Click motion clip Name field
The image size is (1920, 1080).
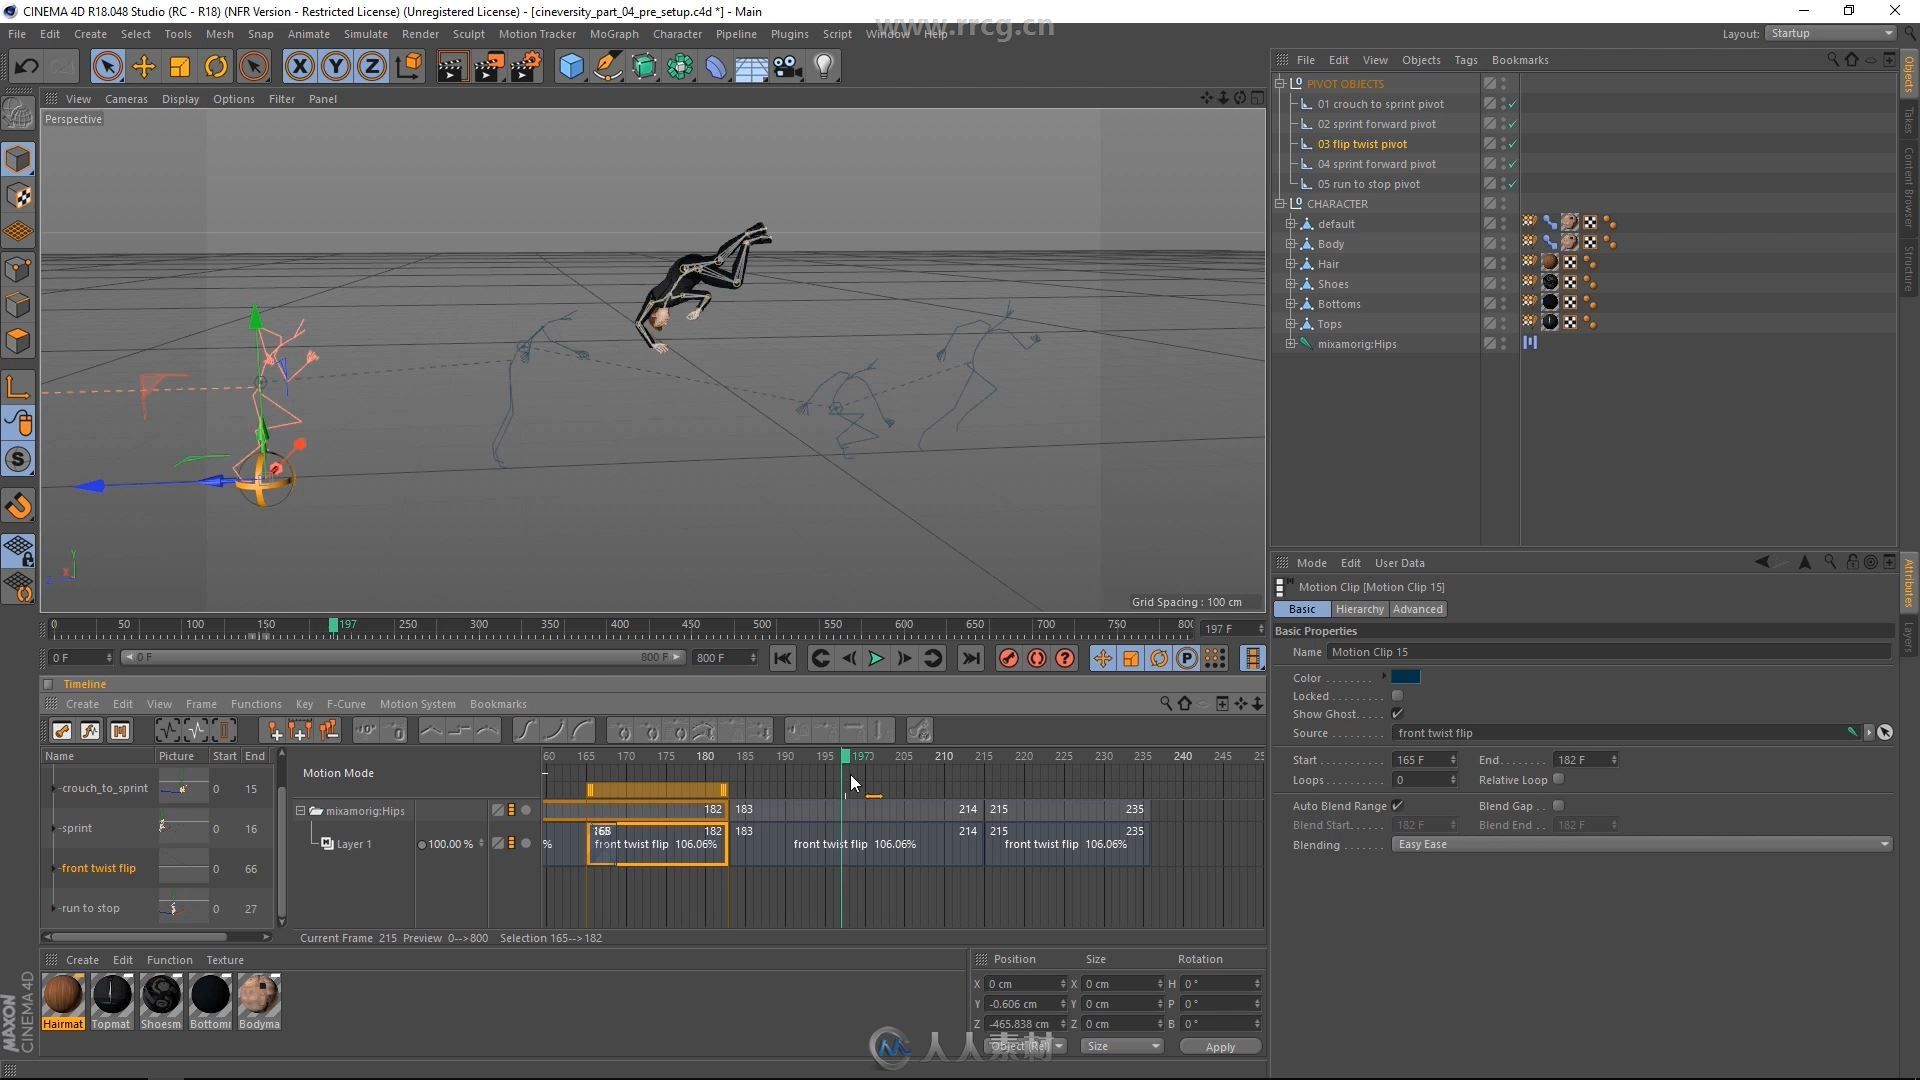[x=1609, y=652]
